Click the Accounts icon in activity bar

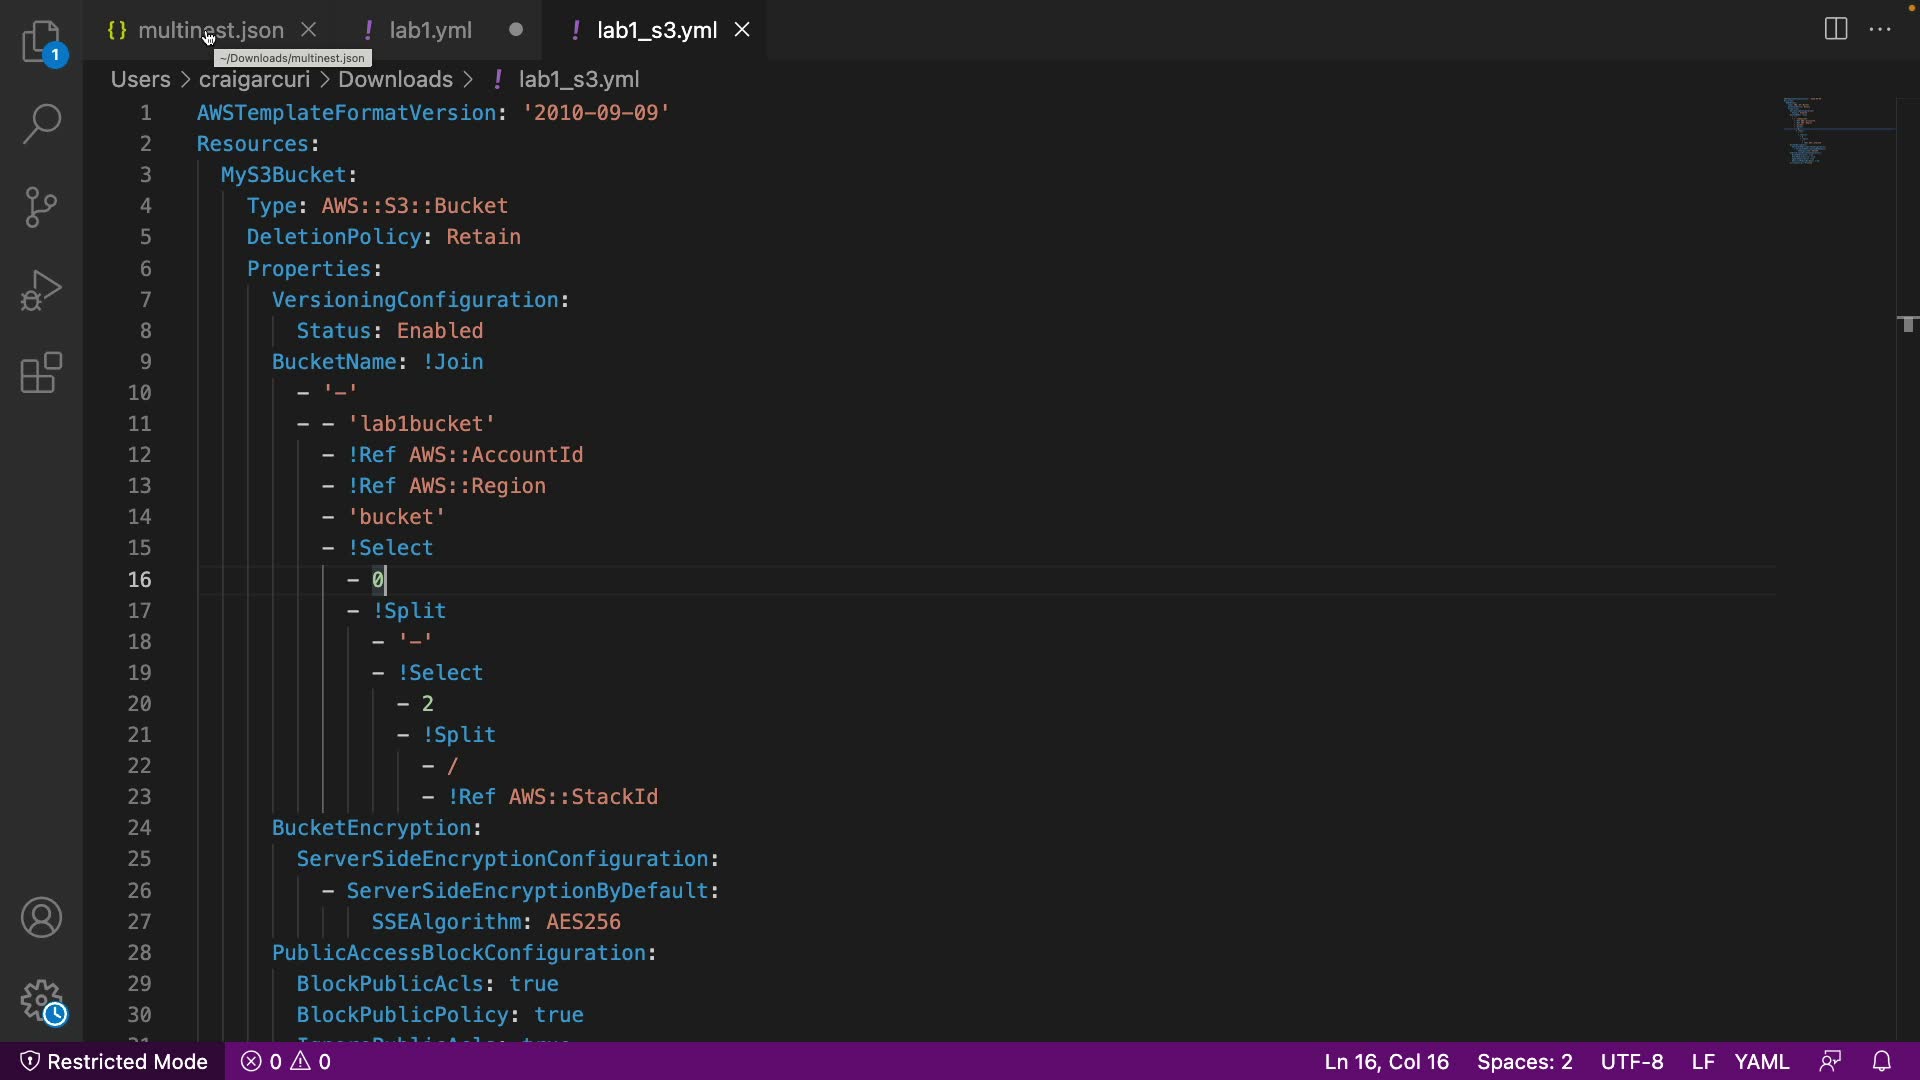point(42,918)
